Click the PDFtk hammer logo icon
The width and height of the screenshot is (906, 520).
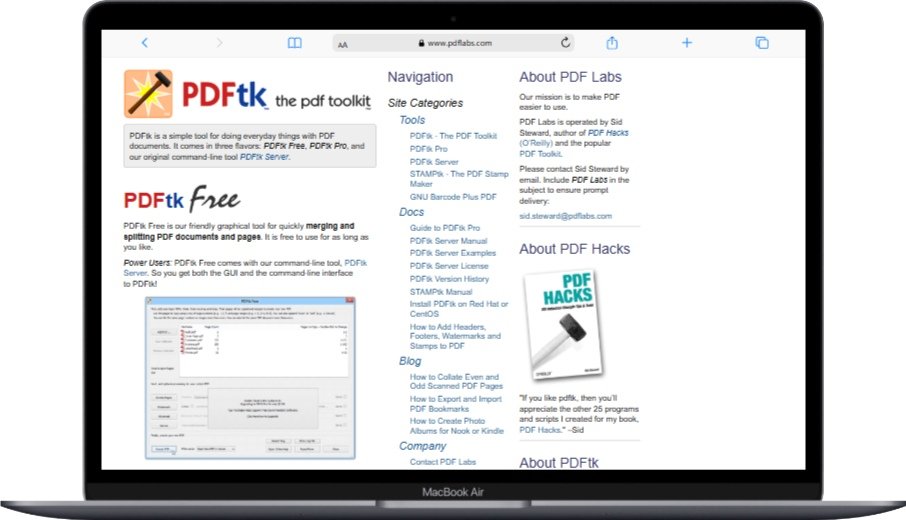148,94
